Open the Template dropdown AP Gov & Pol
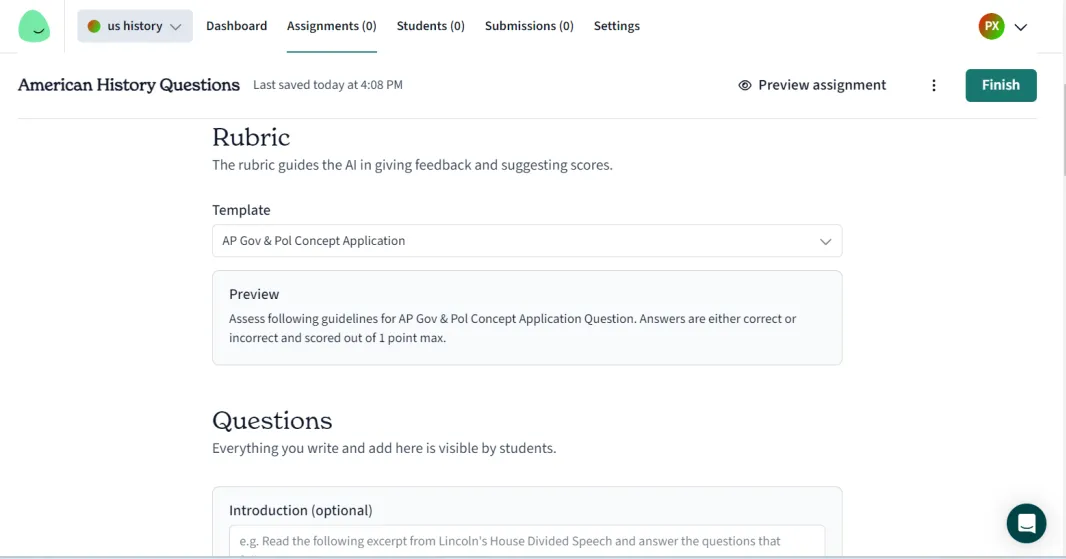Viewport: 1066px width, 559px height. (527, 241)
